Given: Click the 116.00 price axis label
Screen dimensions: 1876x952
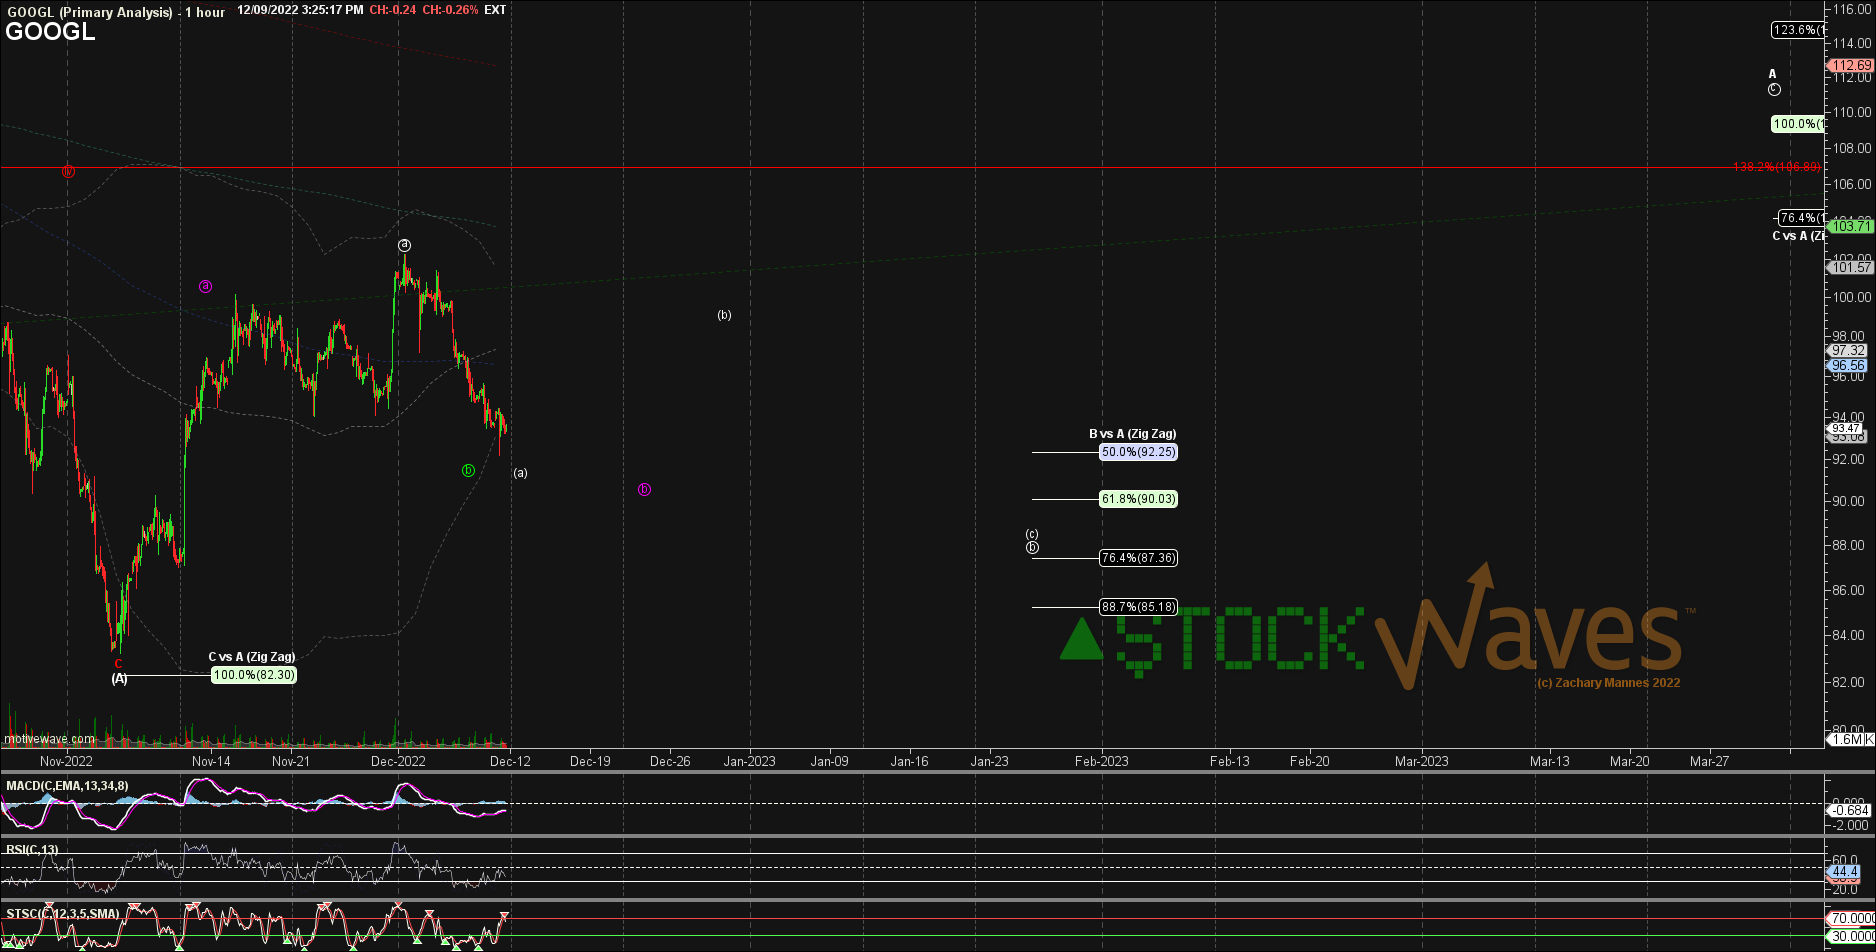Looking at the screenshot, I should 1850,9.
